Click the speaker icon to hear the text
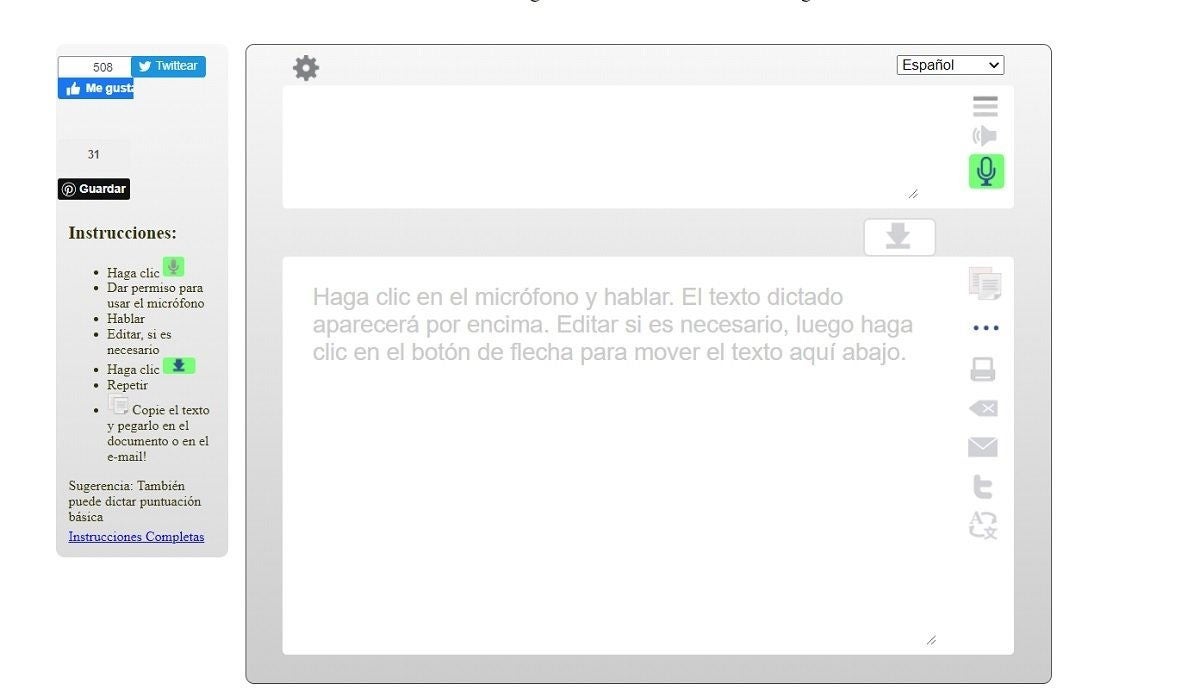The image size is (1200, 690). coord(985,136)
